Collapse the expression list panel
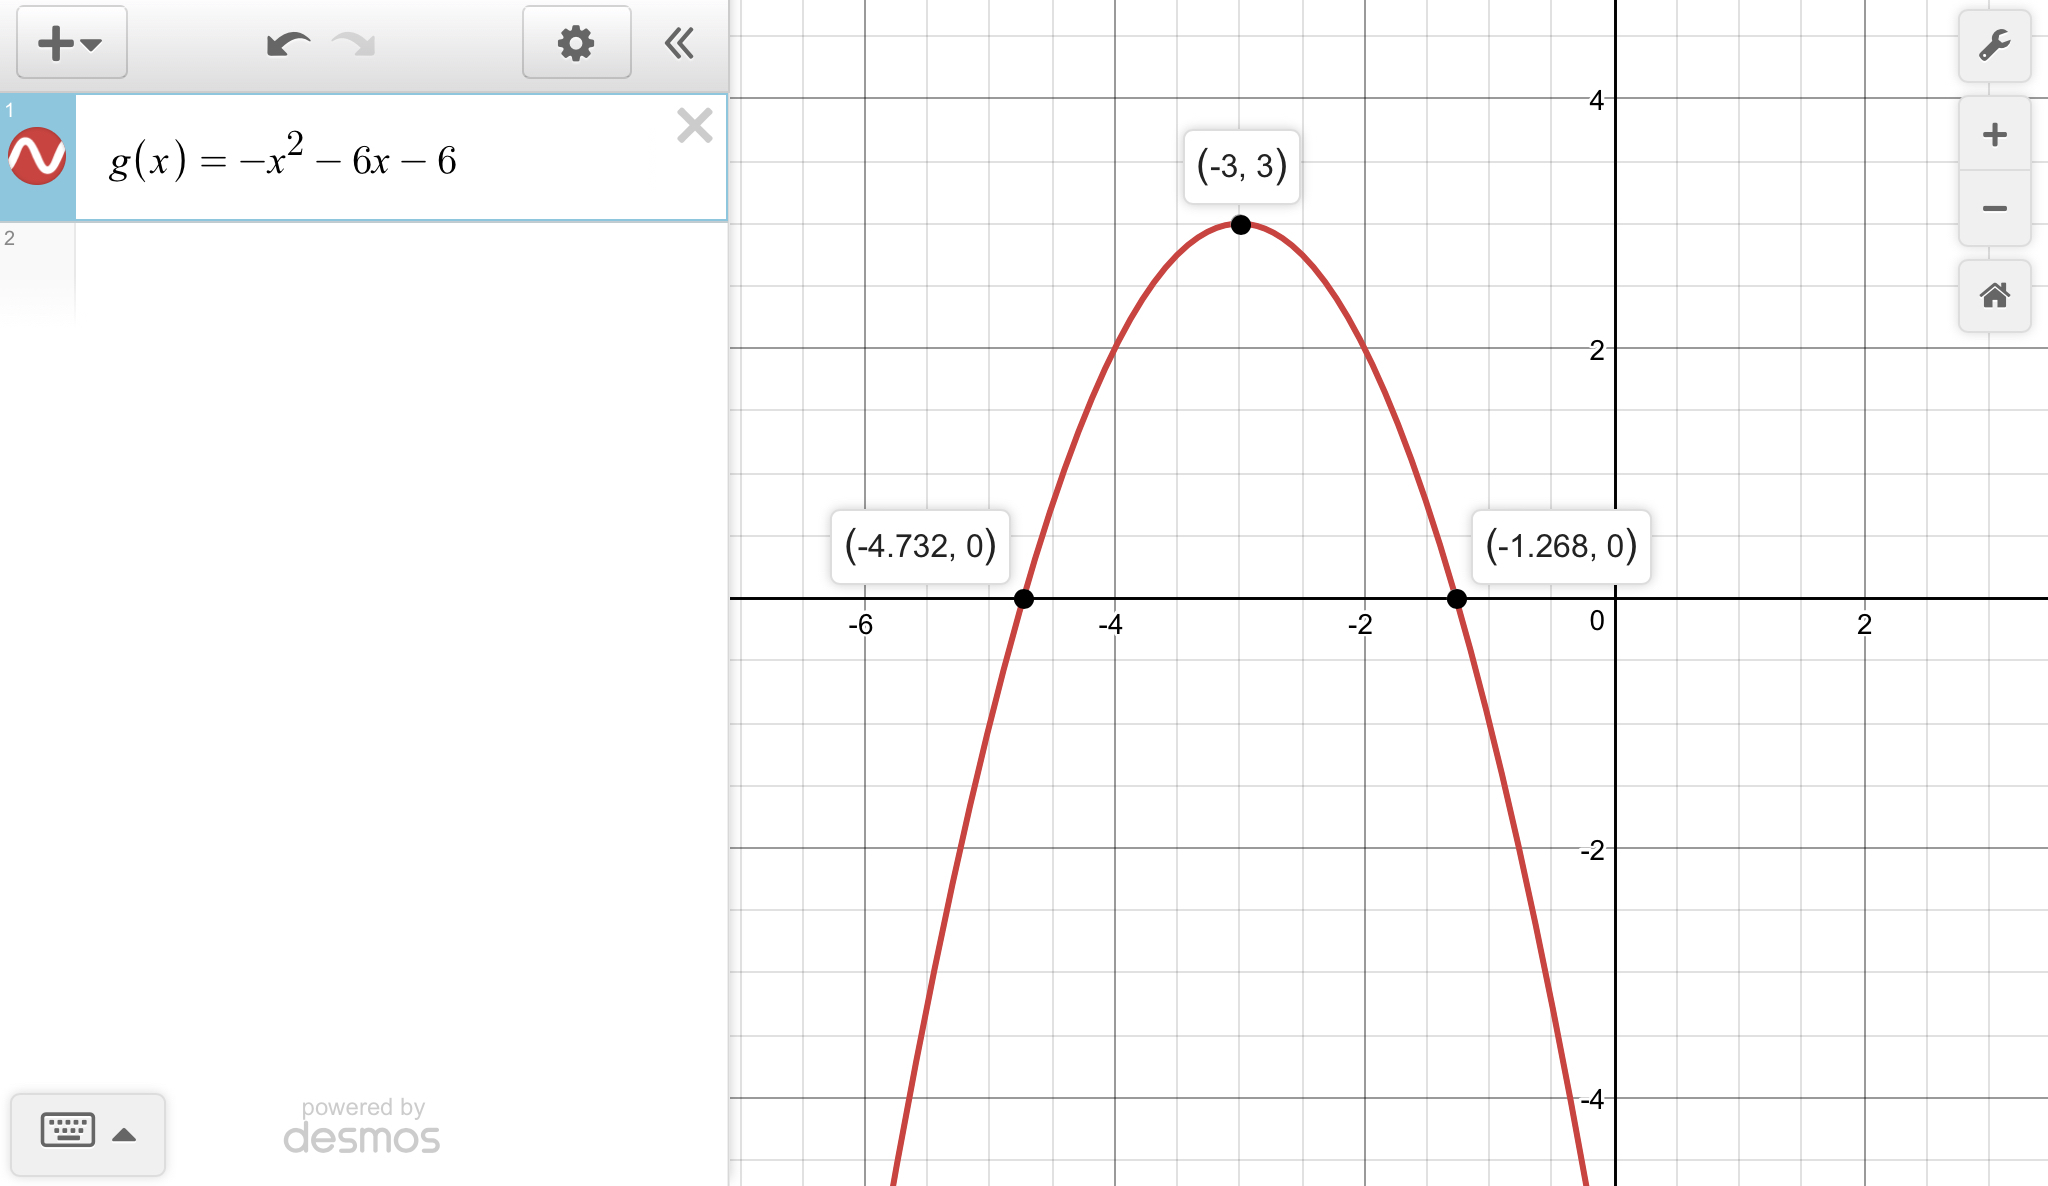 tap(679, 43)
